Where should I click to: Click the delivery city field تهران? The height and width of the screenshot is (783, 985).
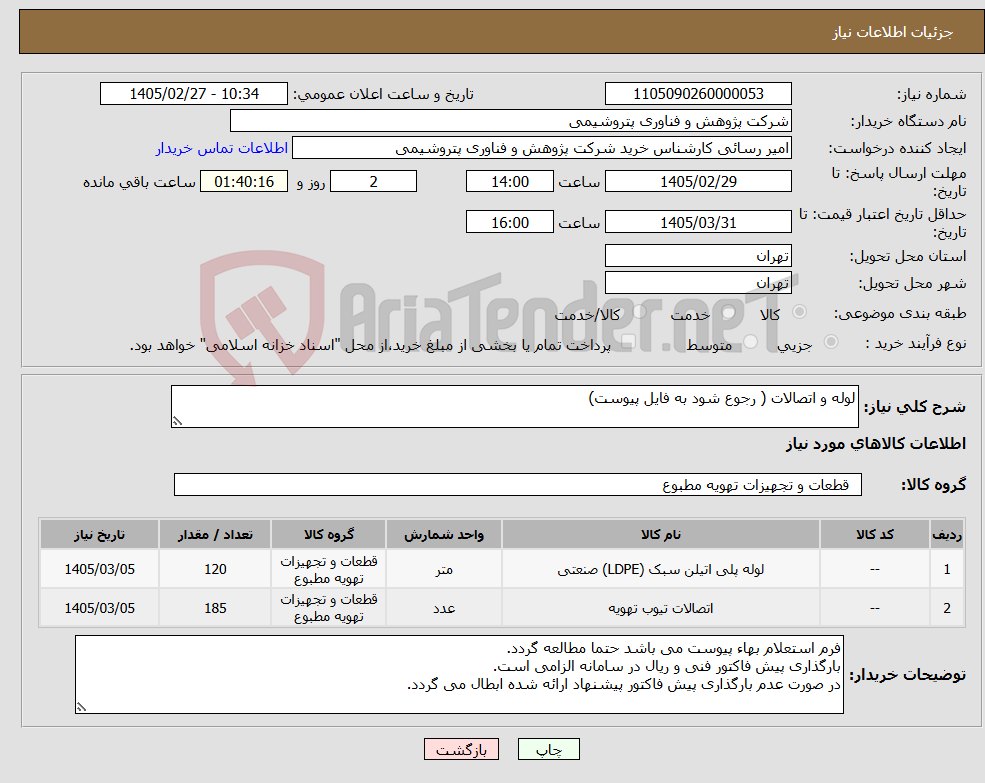pos(698,283)
